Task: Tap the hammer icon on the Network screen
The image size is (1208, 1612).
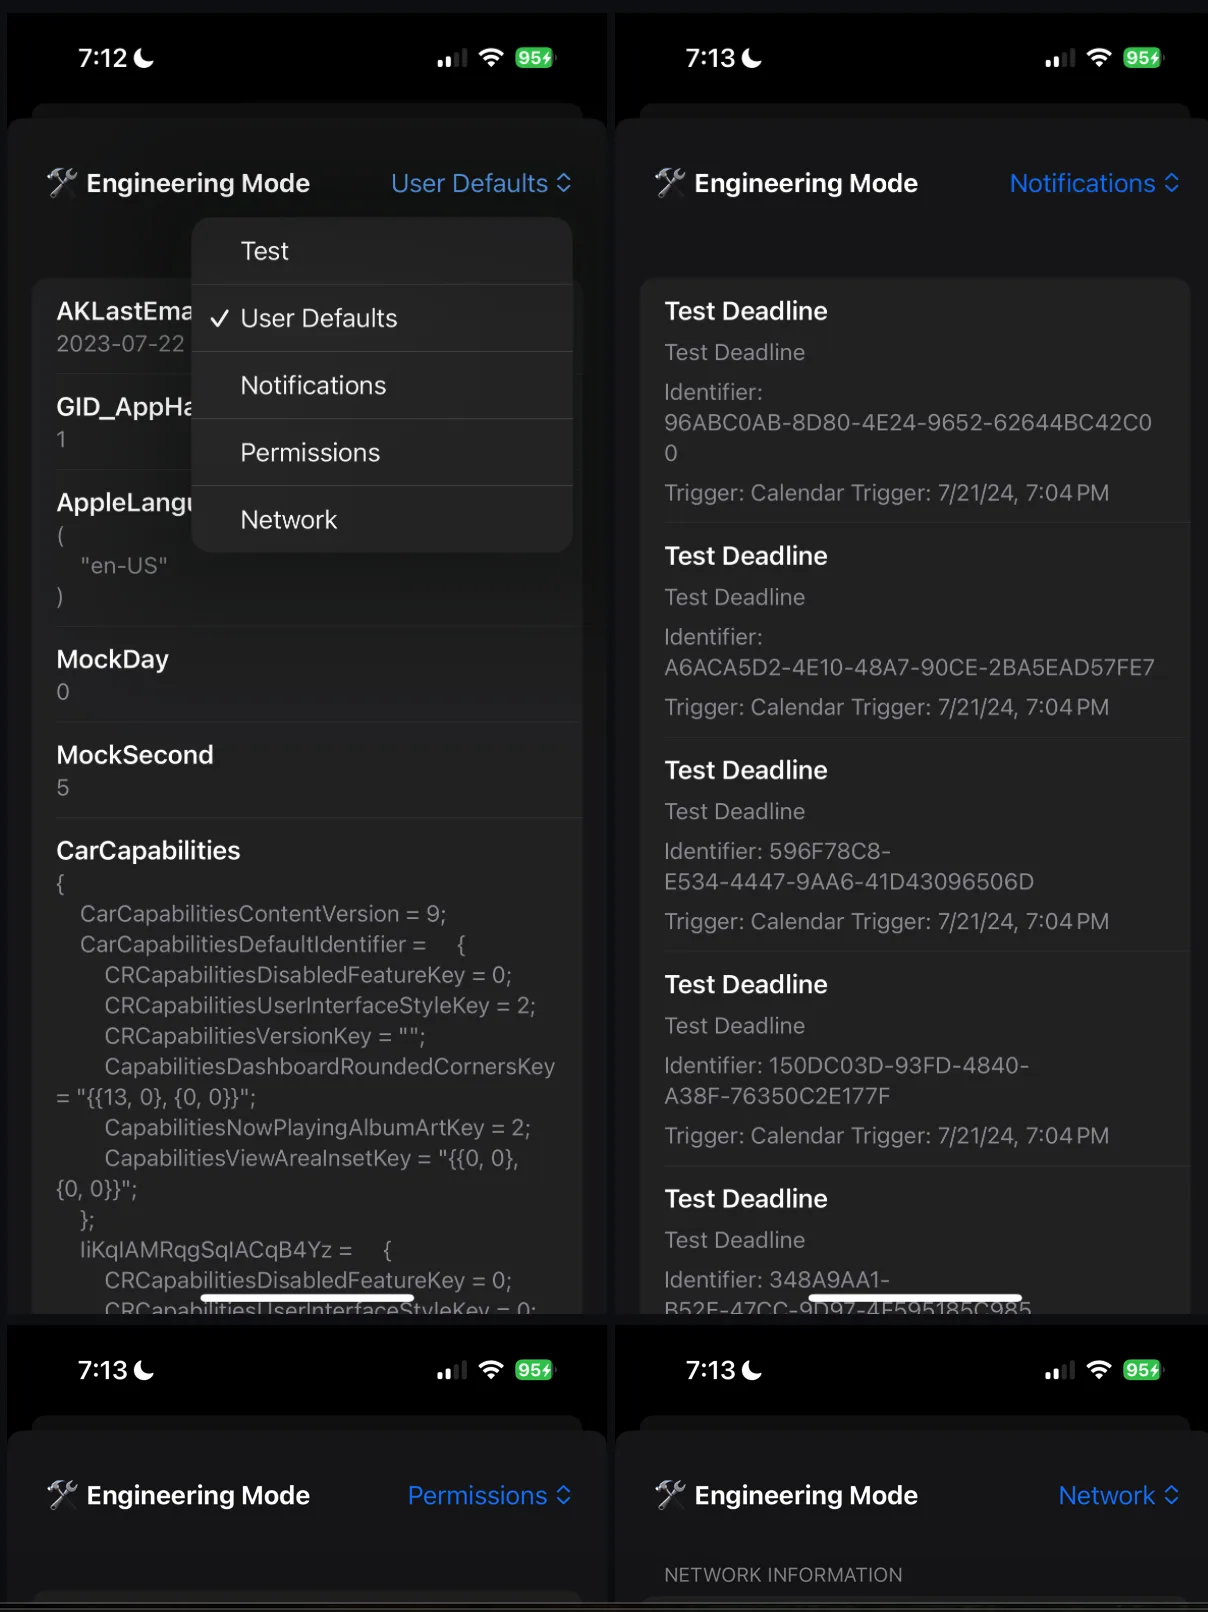Action: coord(670,1495)
